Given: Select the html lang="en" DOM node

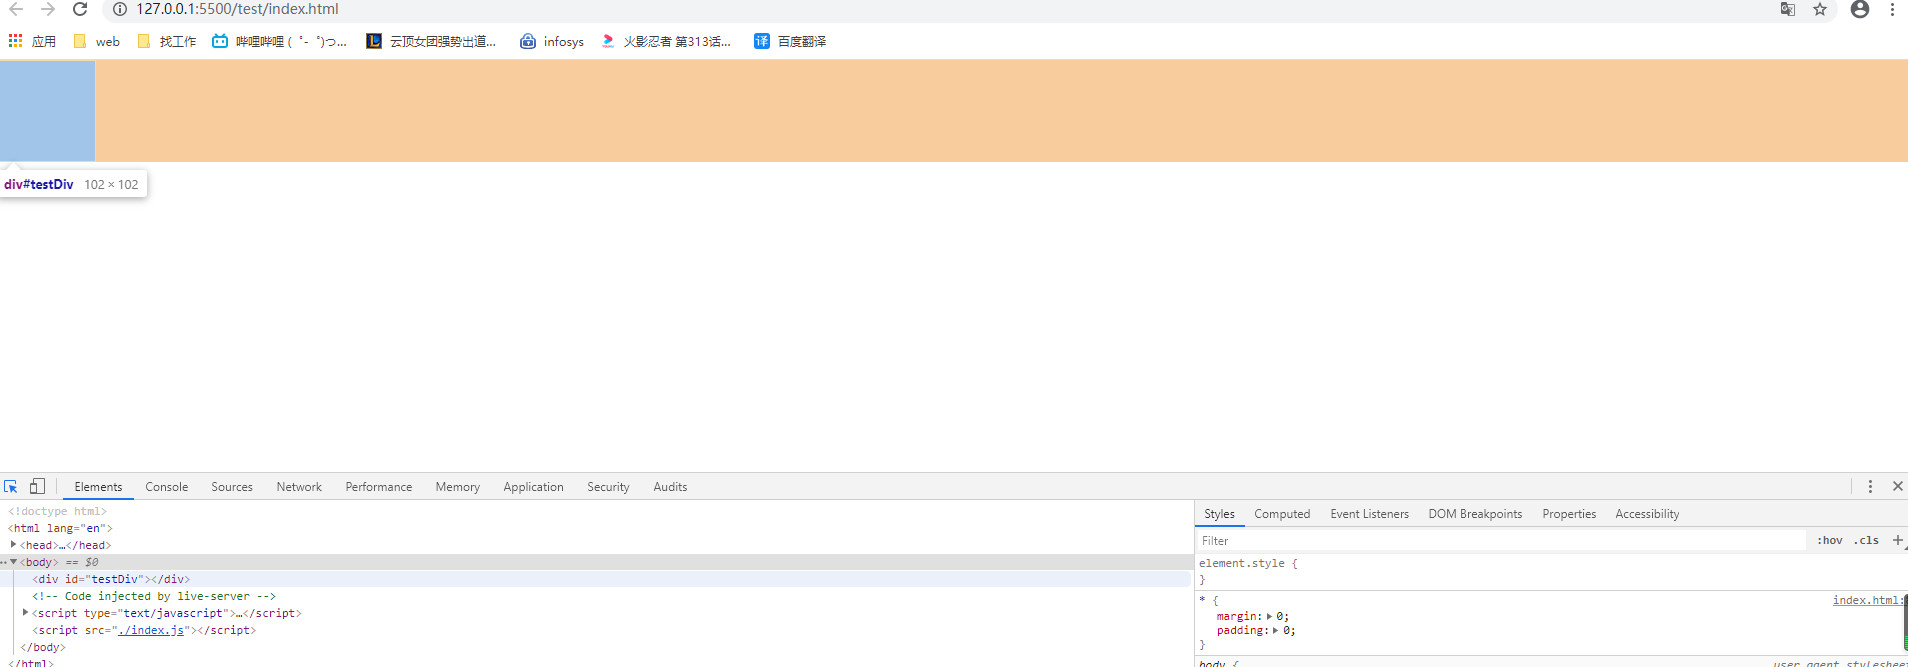Looking at the screenshot, I should (60, 528).
